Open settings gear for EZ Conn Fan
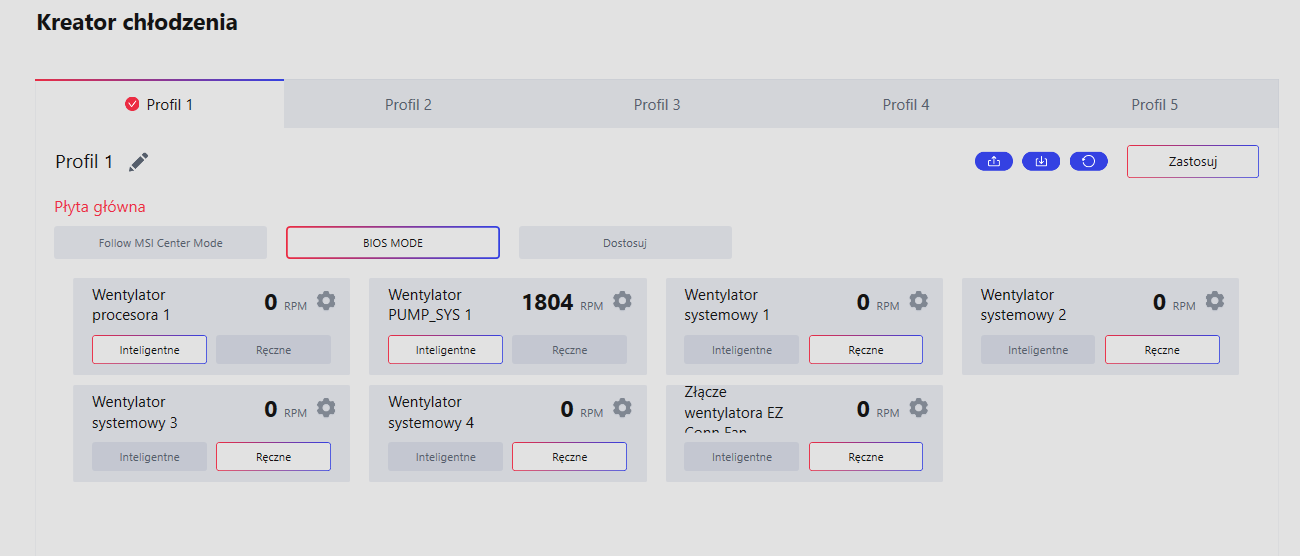1300x556 pixels. pyautogui.click(x=918, y=408)
